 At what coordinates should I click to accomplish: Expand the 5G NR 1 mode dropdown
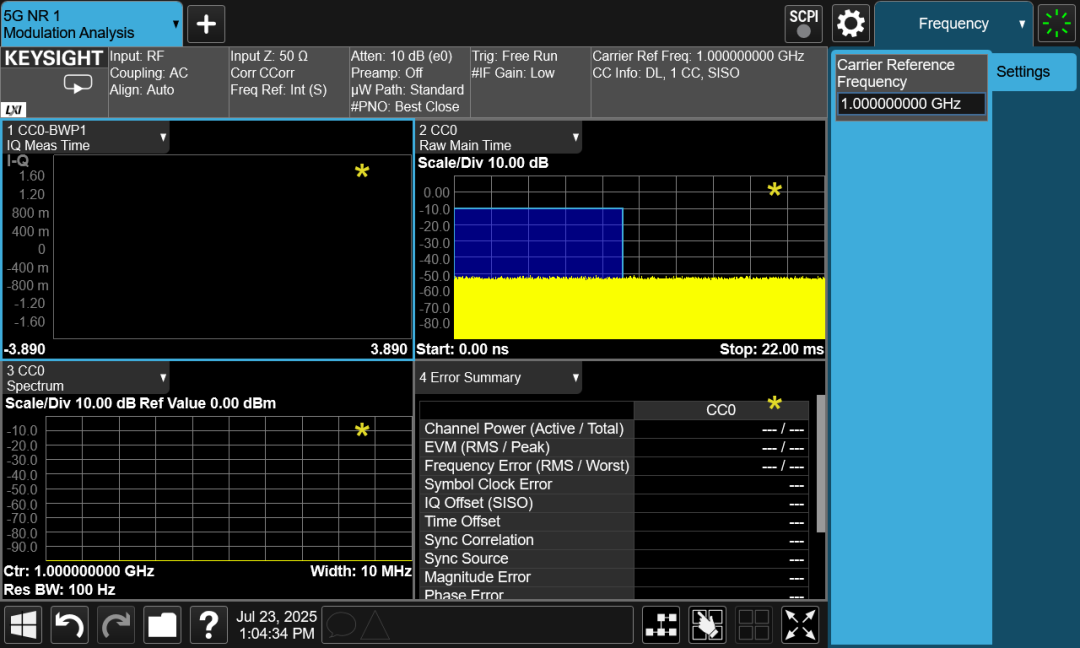(92, 24)
